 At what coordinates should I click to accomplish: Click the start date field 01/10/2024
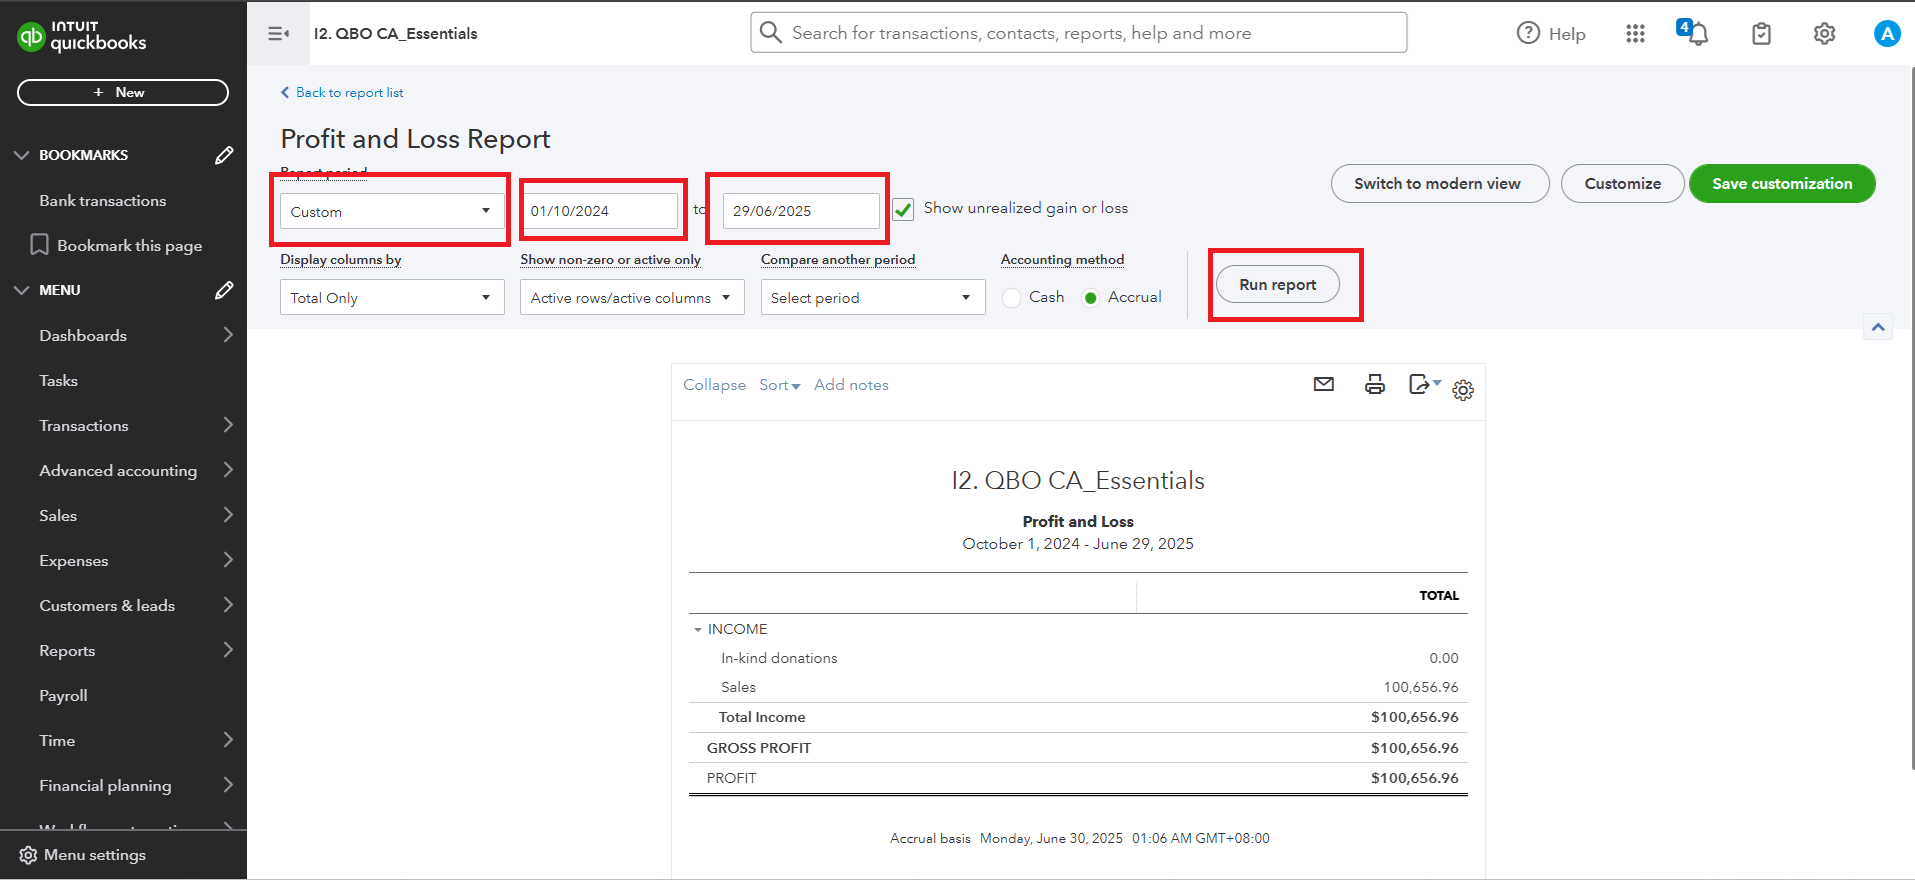(600, 211)
